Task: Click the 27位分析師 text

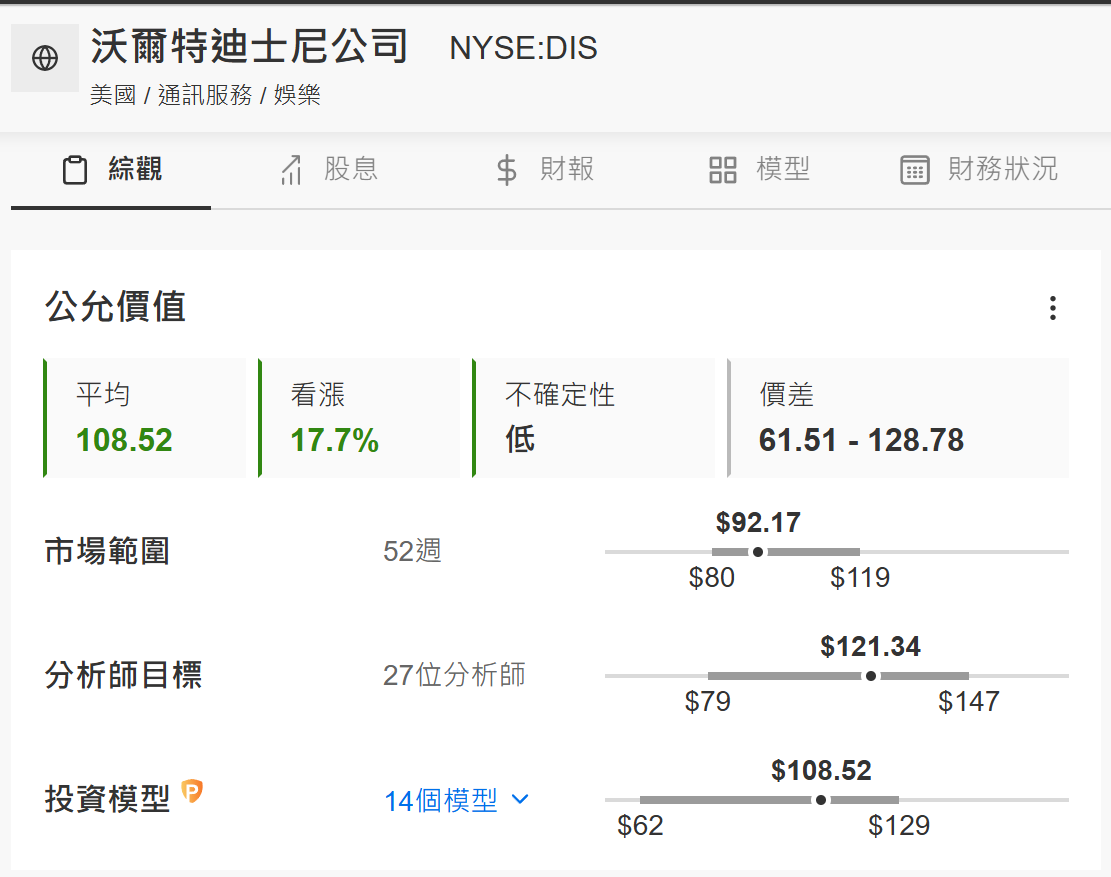Action: click(x=454, y=675)
